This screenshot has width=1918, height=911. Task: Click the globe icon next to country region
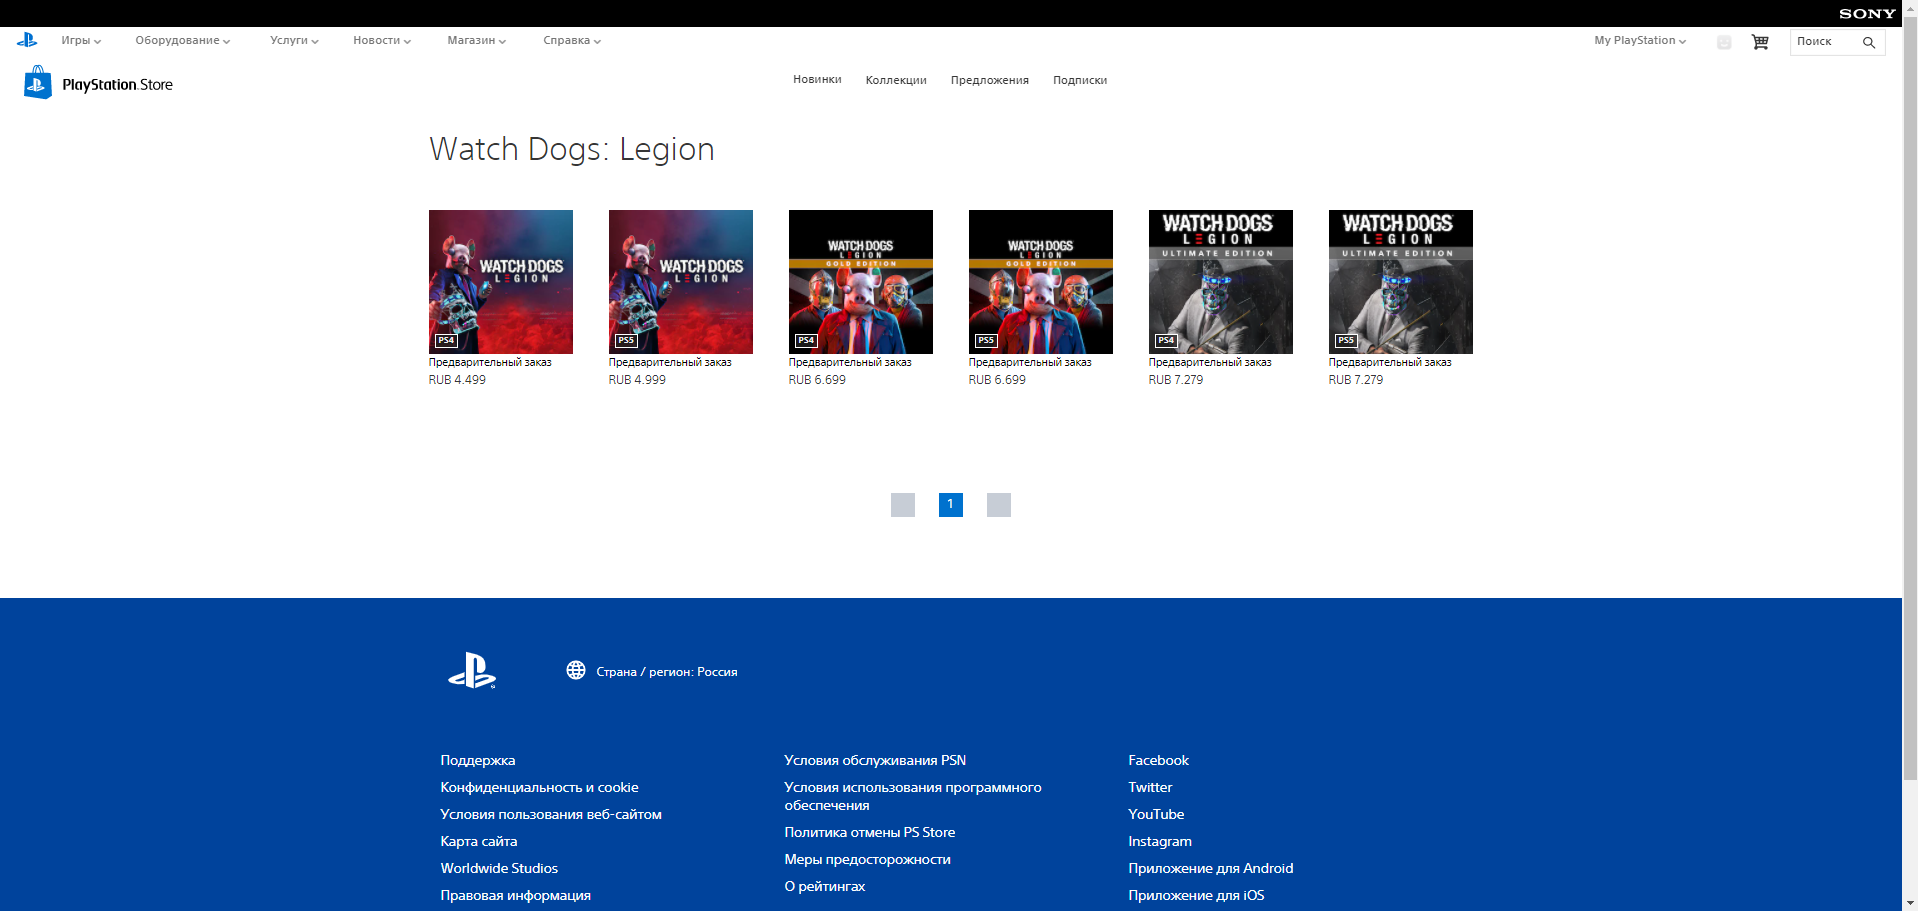click(576, 670)
